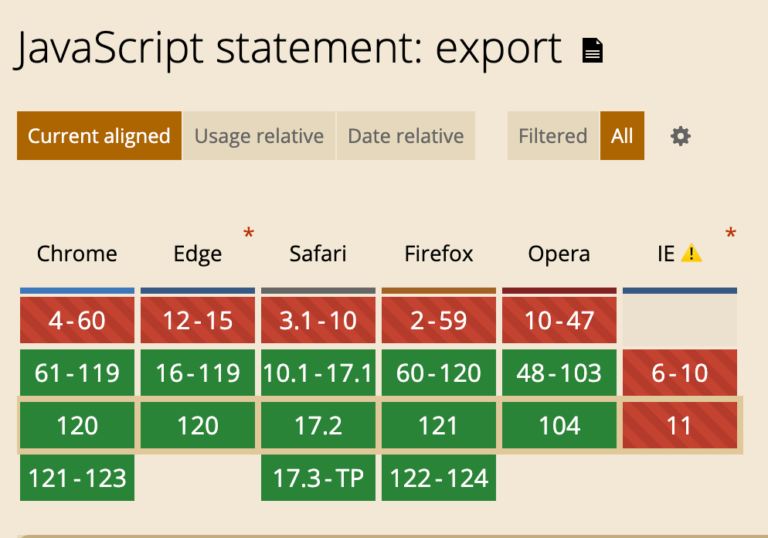This screenshot has height=538, width=768.
Task: Select the Chrome 121-123 future version cell
Action: [x=77, y=478]
